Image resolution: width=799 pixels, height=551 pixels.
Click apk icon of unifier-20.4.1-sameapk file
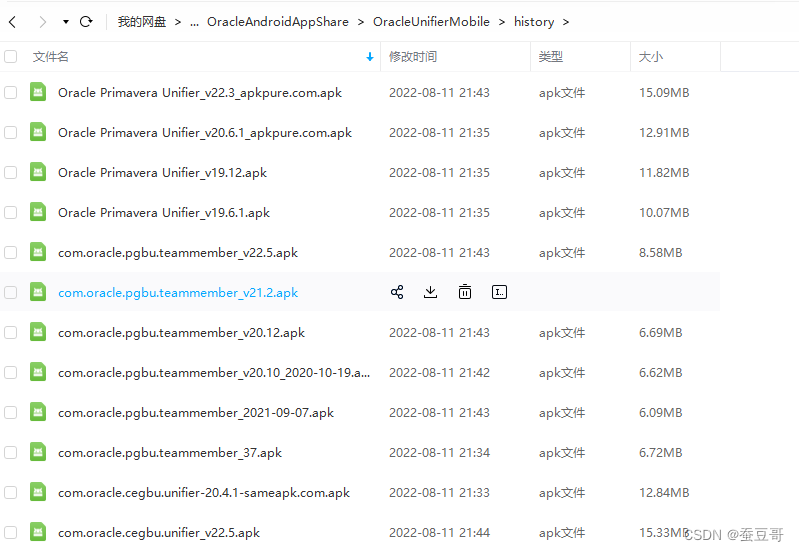[x=38, y=492]
